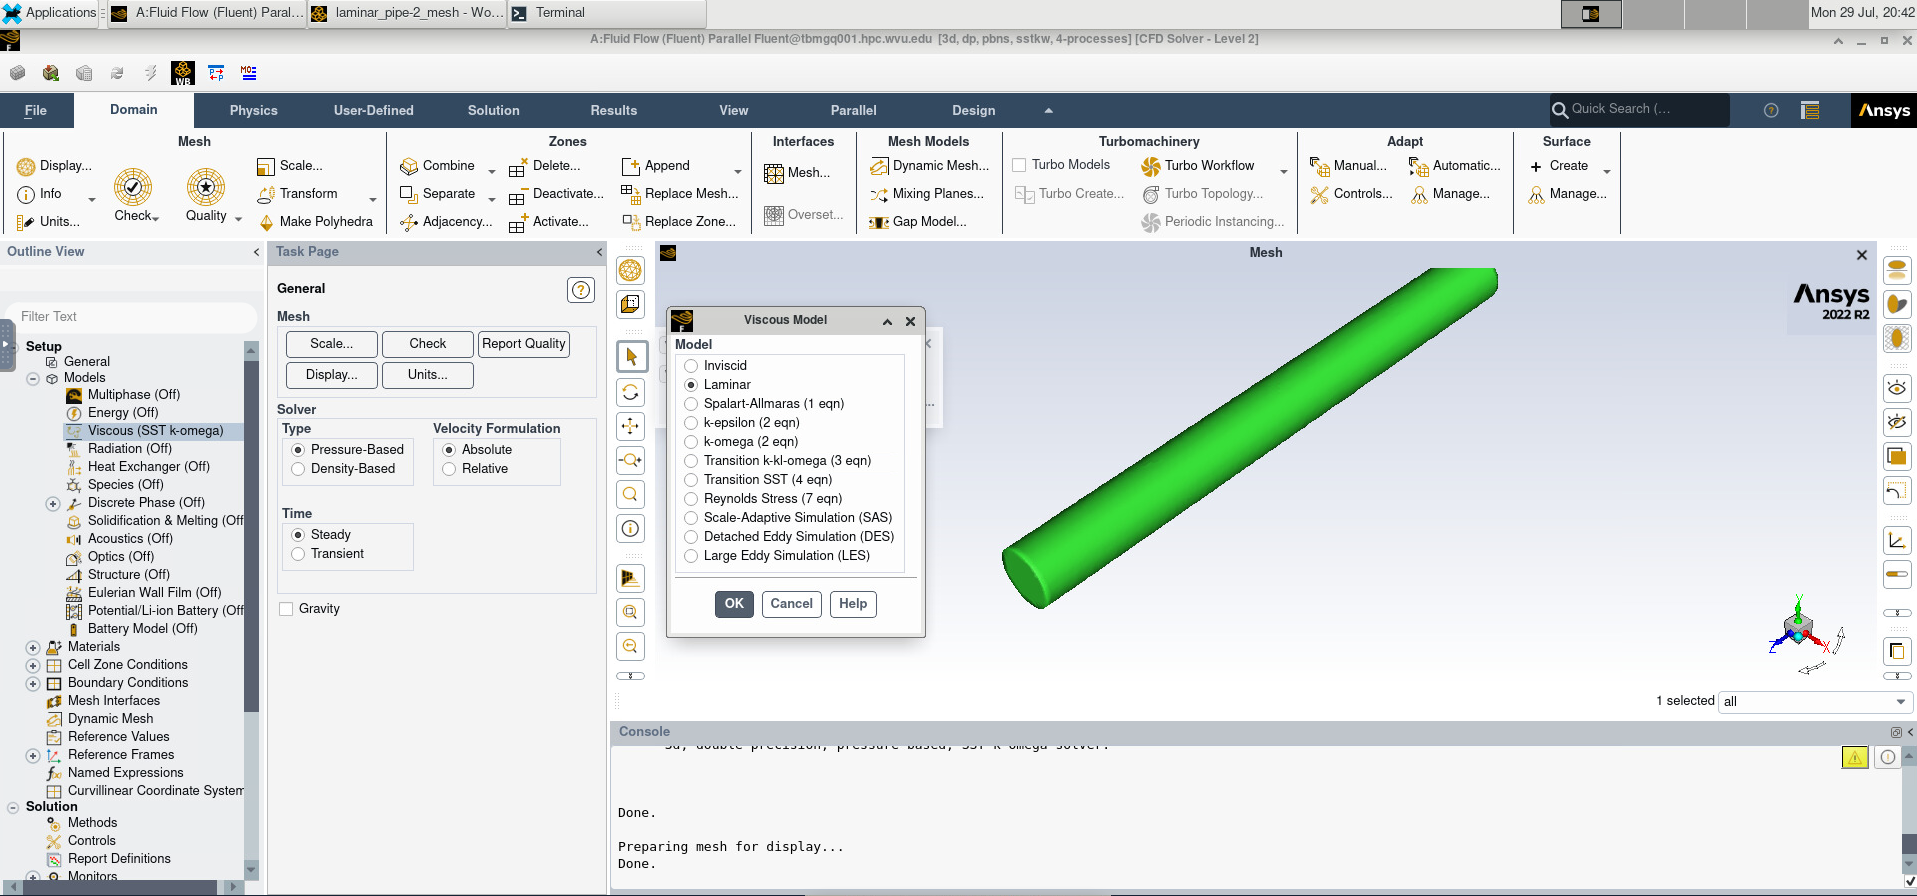Click the Workbench WB toolbar icon
Image resolution: width=1917 pixels, height=896 pixels.
182,73
